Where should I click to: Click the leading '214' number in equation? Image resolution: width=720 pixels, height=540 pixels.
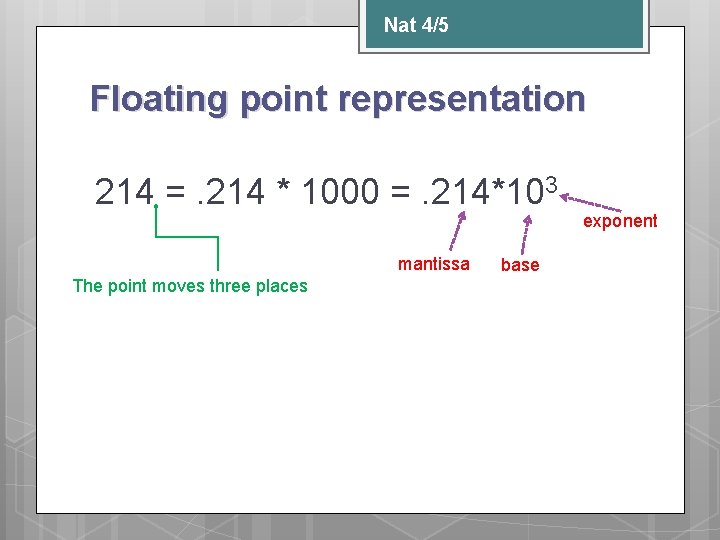click(x=124, y=191)
